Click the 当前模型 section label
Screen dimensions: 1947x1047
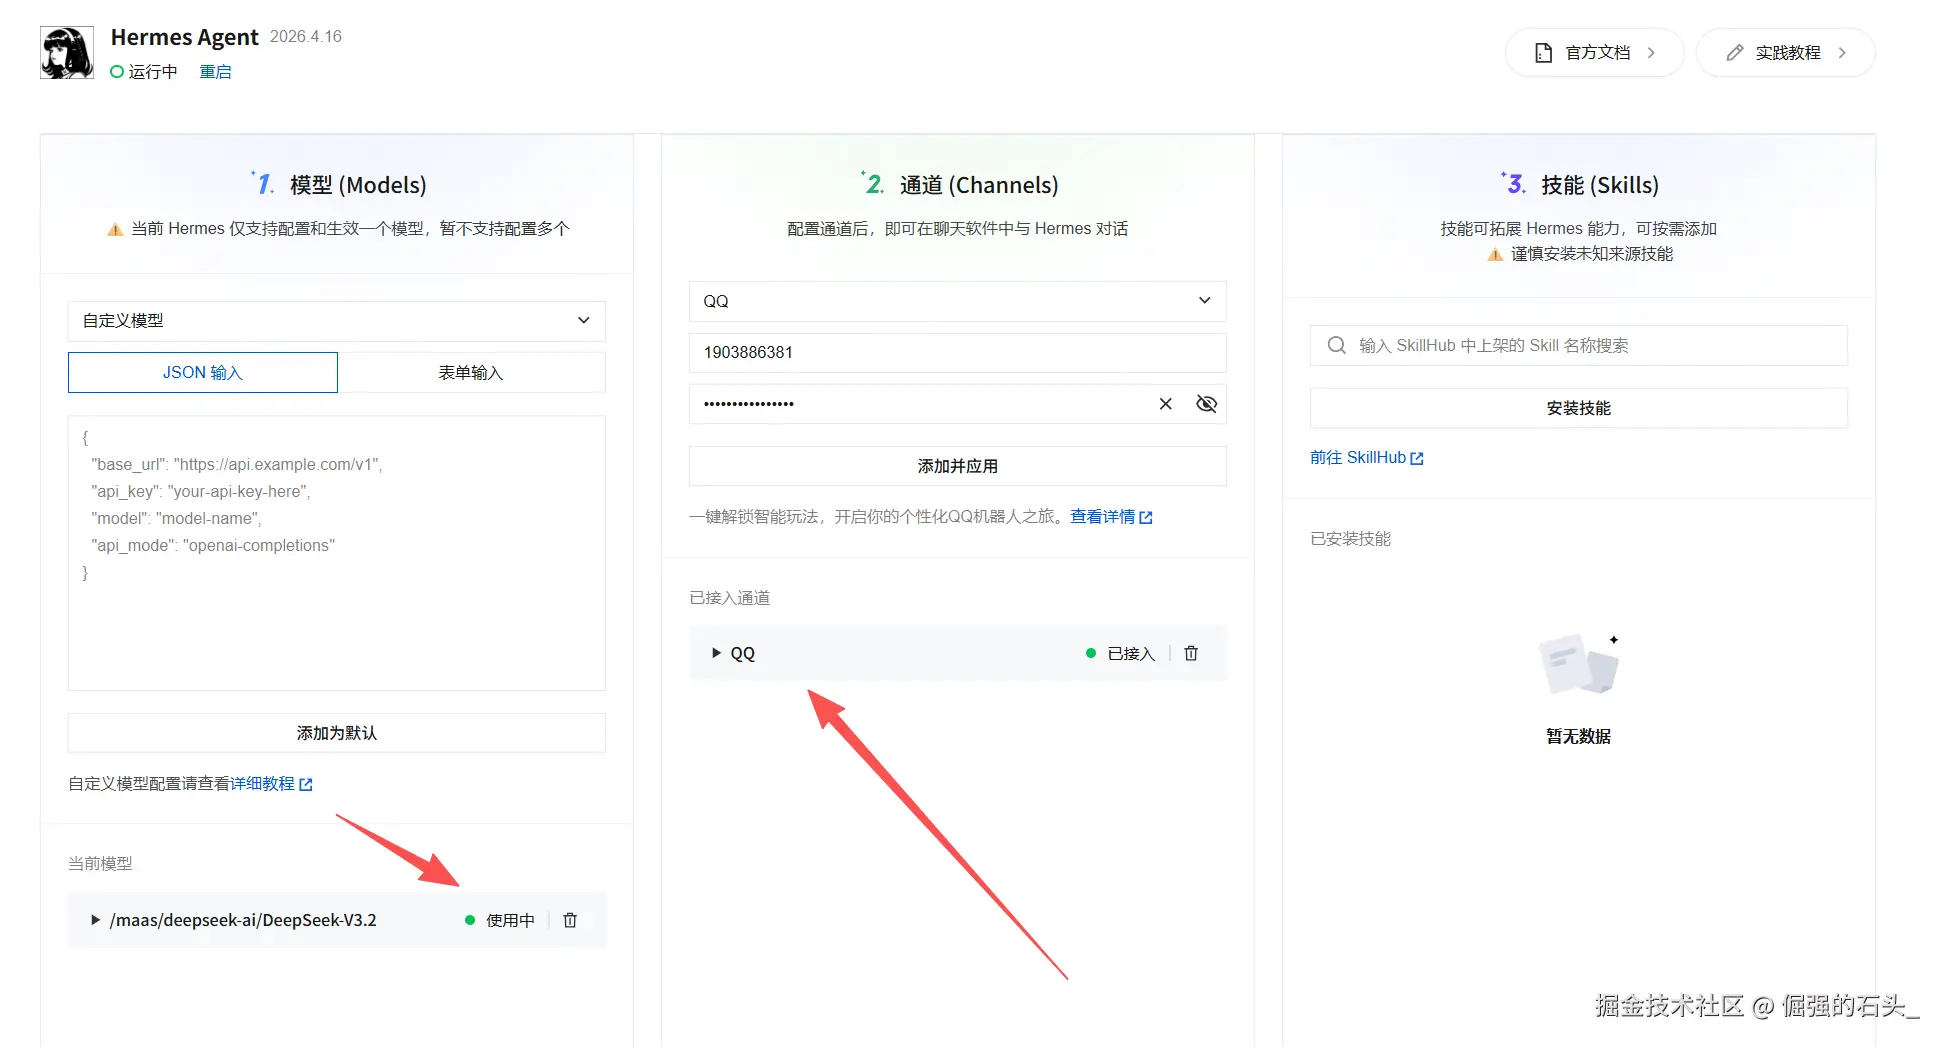[x=100, y=863]
